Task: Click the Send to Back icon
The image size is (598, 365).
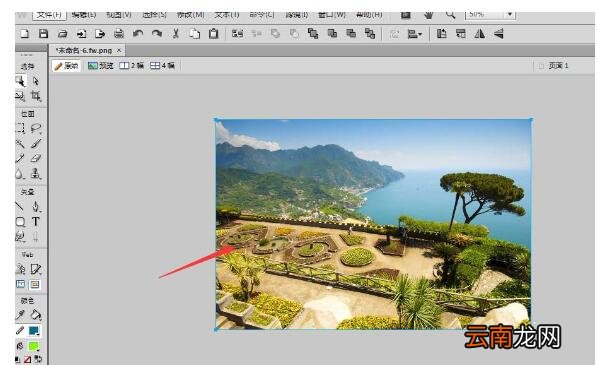Action: (370, 34)
